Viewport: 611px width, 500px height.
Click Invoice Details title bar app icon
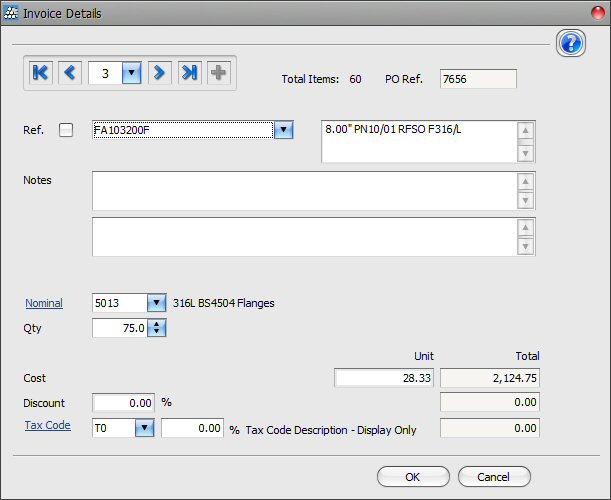pos(10,13)
